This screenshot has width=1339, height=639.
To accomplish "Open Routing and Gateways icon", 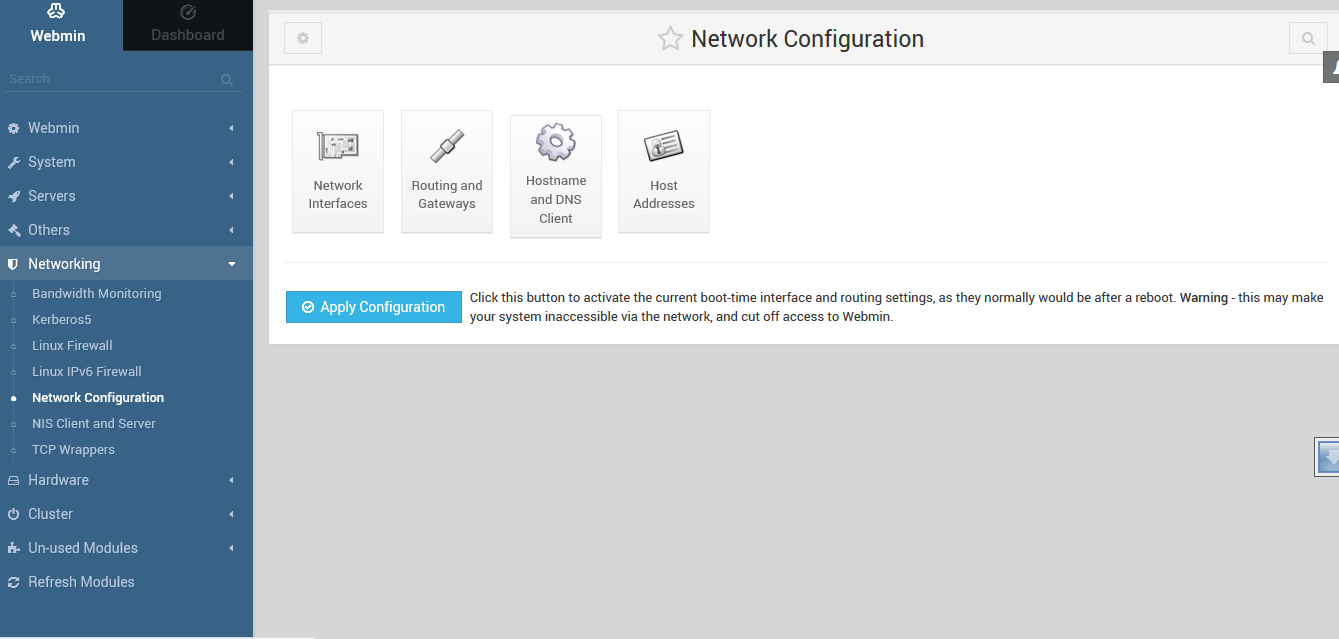I will tap(447, 171).
